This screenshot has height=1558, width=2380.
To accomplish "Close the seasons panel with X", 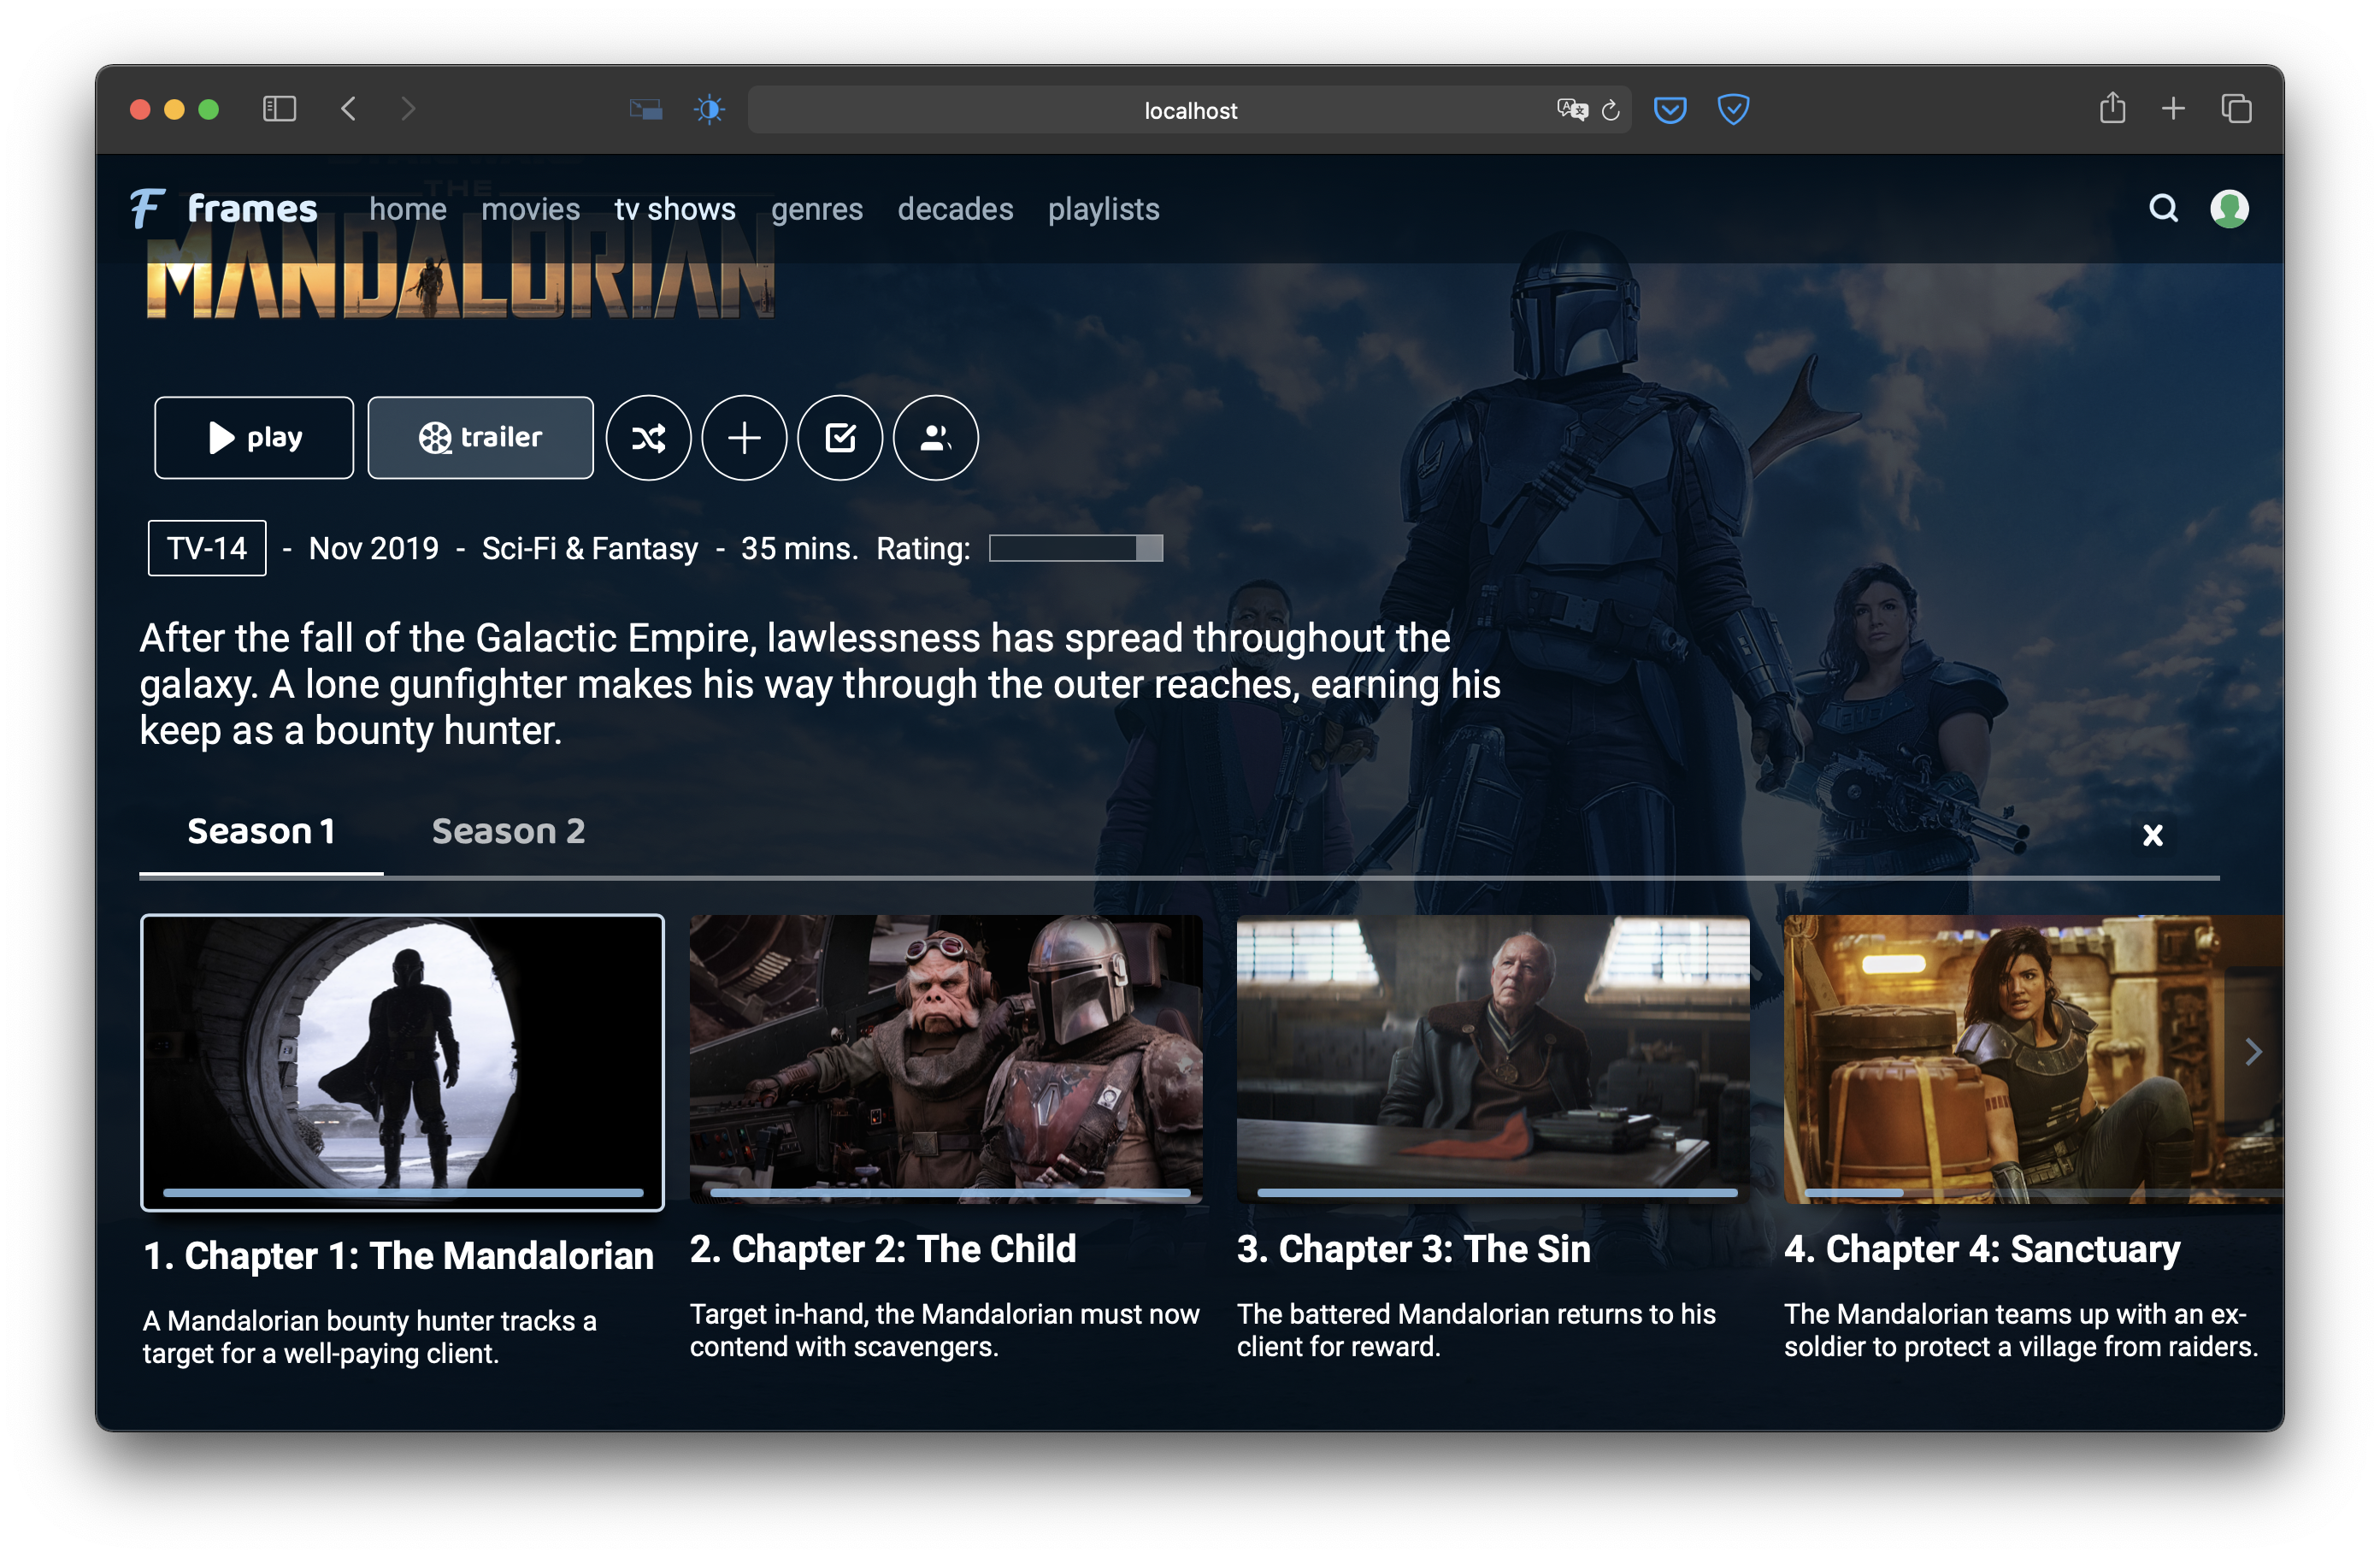I will [2152, 835].
